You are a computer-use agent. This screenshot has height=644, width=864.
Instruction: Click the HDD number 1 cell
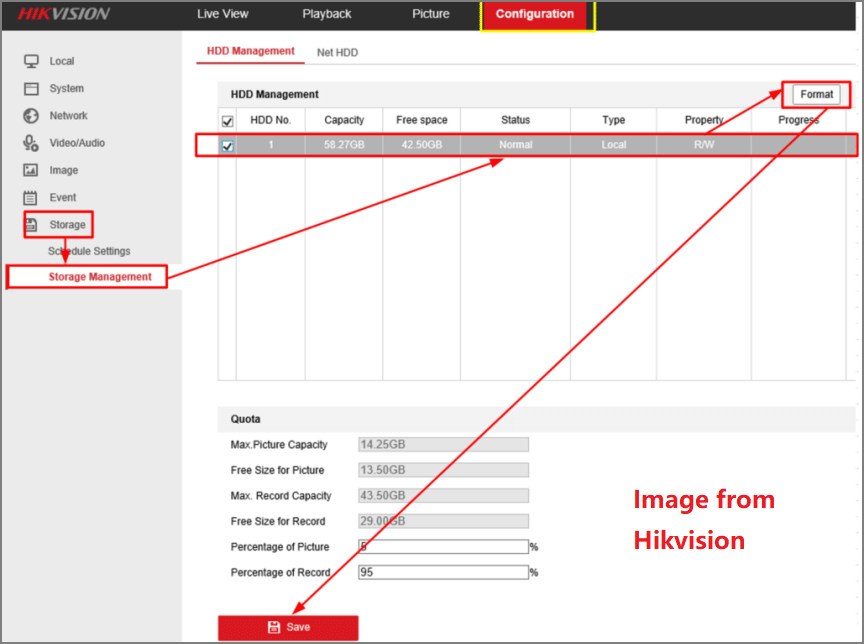point(271,145)
